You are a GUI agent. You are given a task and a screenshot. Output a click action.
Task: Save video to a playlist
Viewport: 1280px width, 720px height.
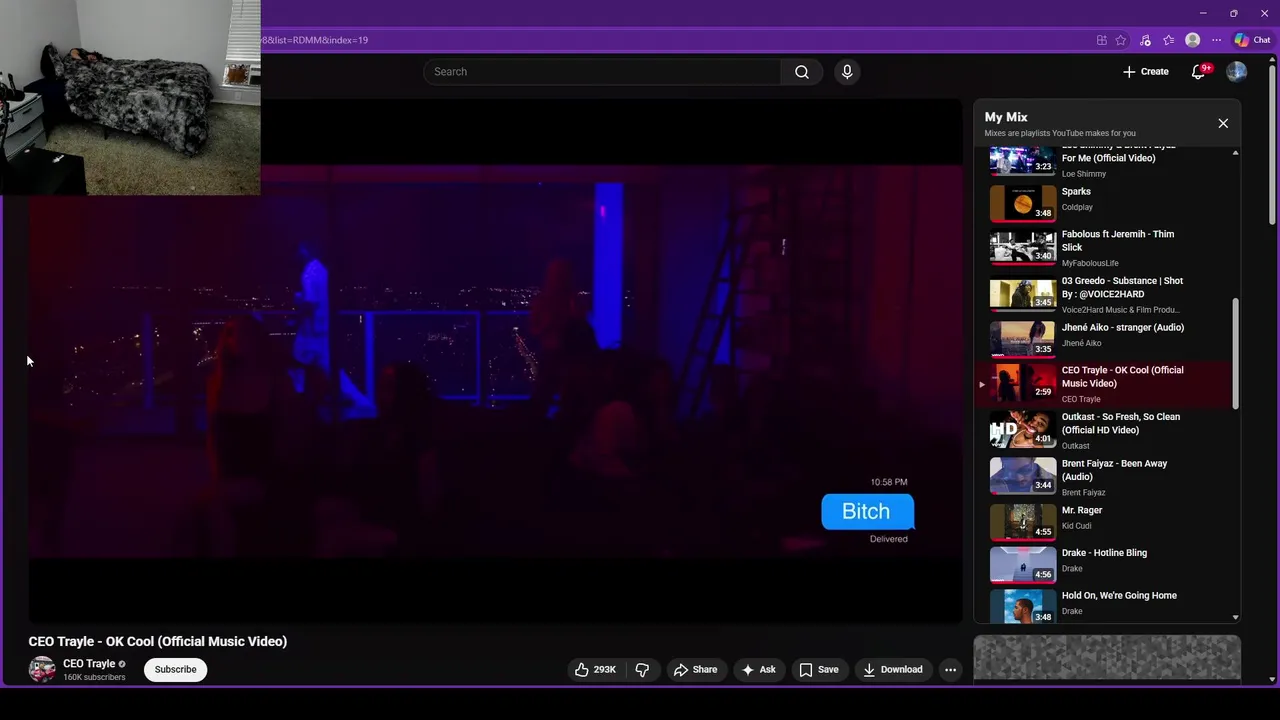tap(818, 670)
